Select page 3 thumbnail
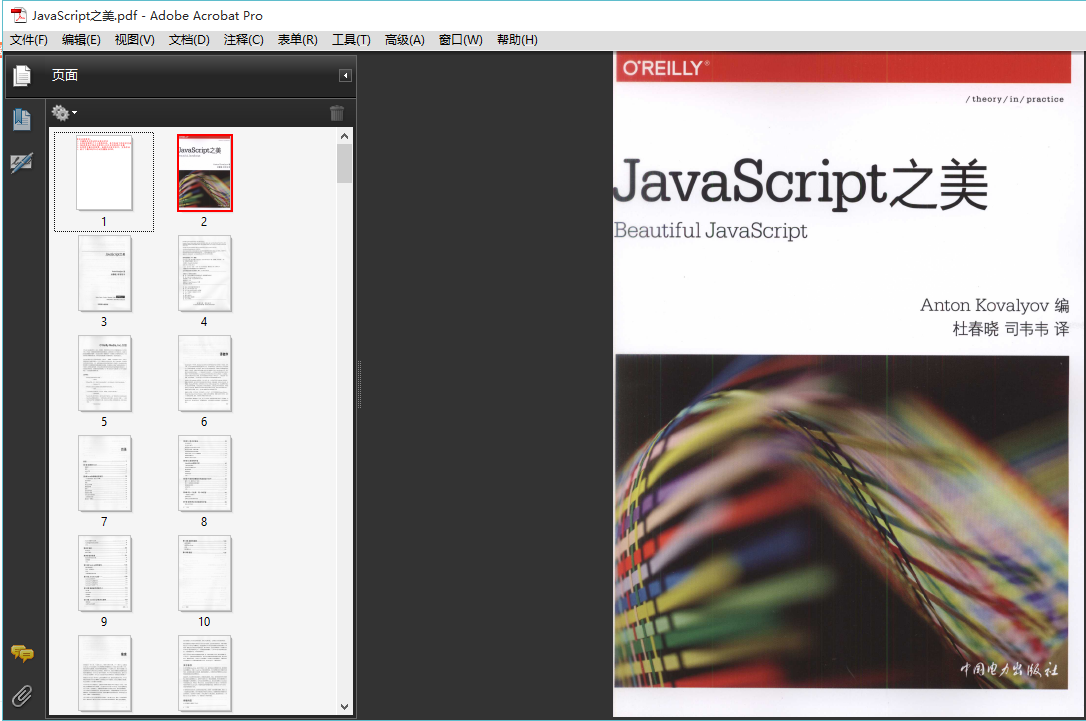 (x=105, y=274)
